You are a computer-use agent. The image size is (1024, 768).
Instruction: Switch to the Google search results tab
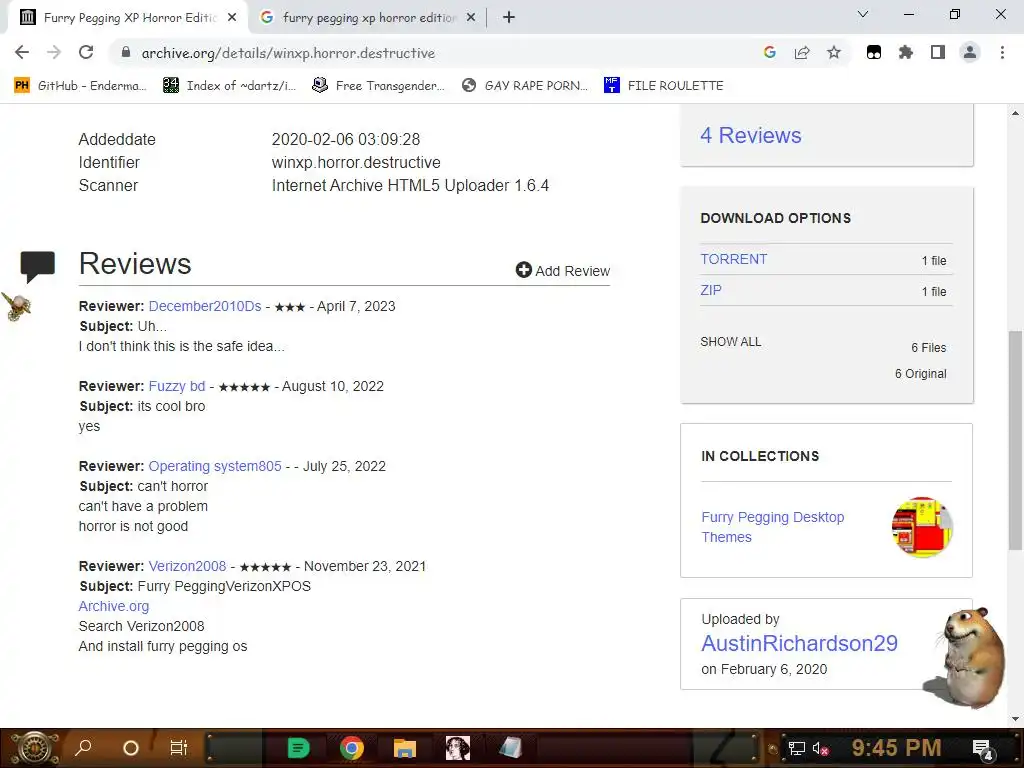pyautogui.click(x=368, y=18)
